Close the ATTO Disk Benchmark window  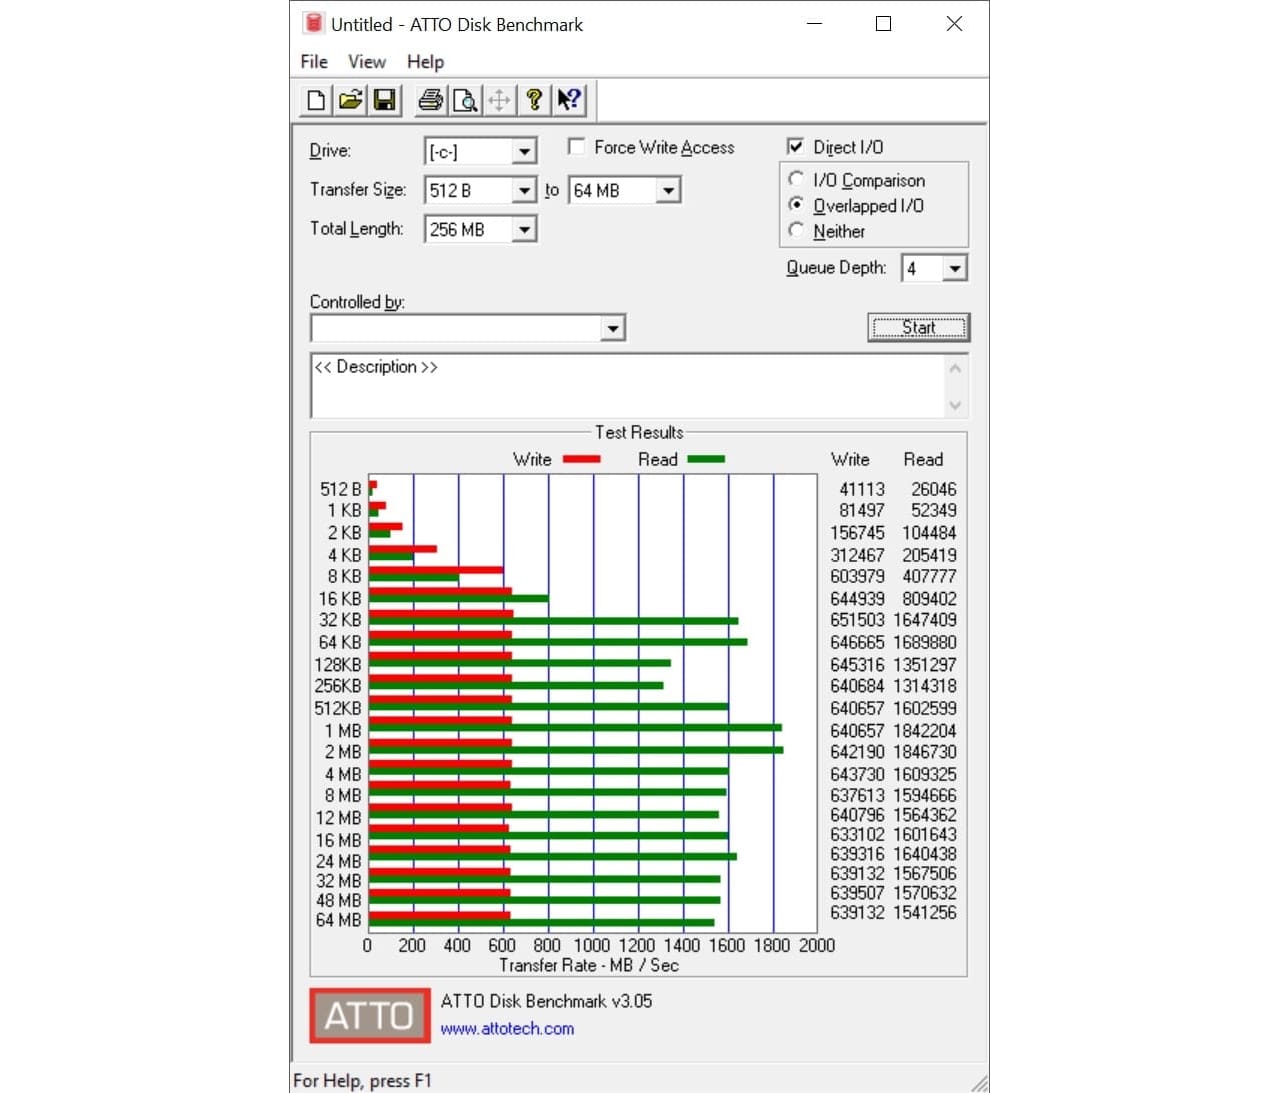[954, 23]
